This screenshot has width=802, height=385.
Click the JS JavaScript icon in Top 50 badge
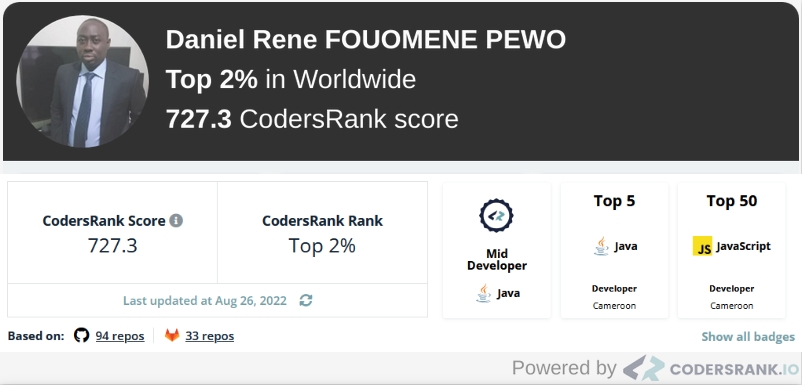click(x=702, y=246)
